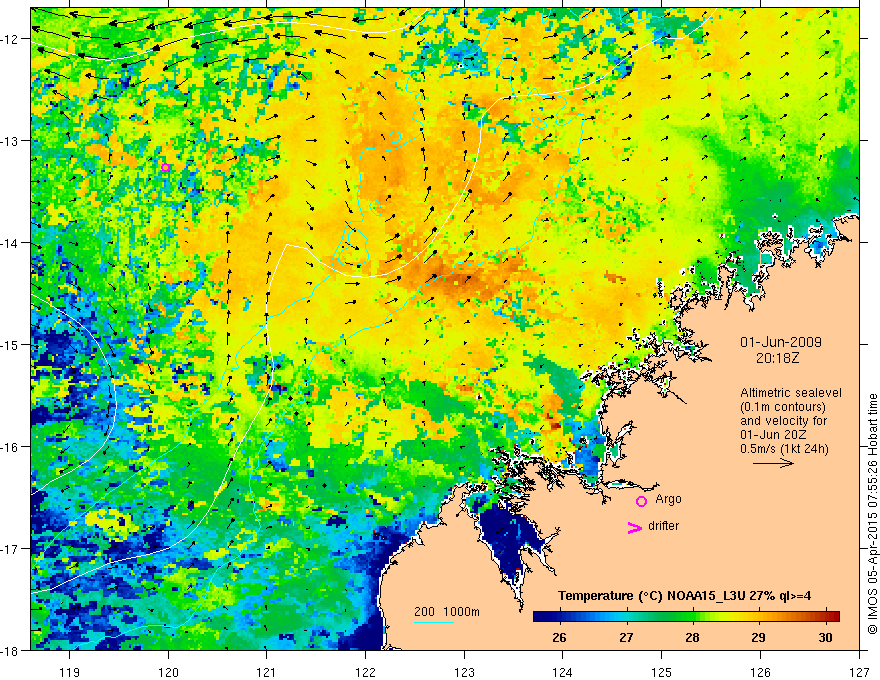
Task: Click the magenta Argo float circle near 120°E
Action: coord(165,167)
